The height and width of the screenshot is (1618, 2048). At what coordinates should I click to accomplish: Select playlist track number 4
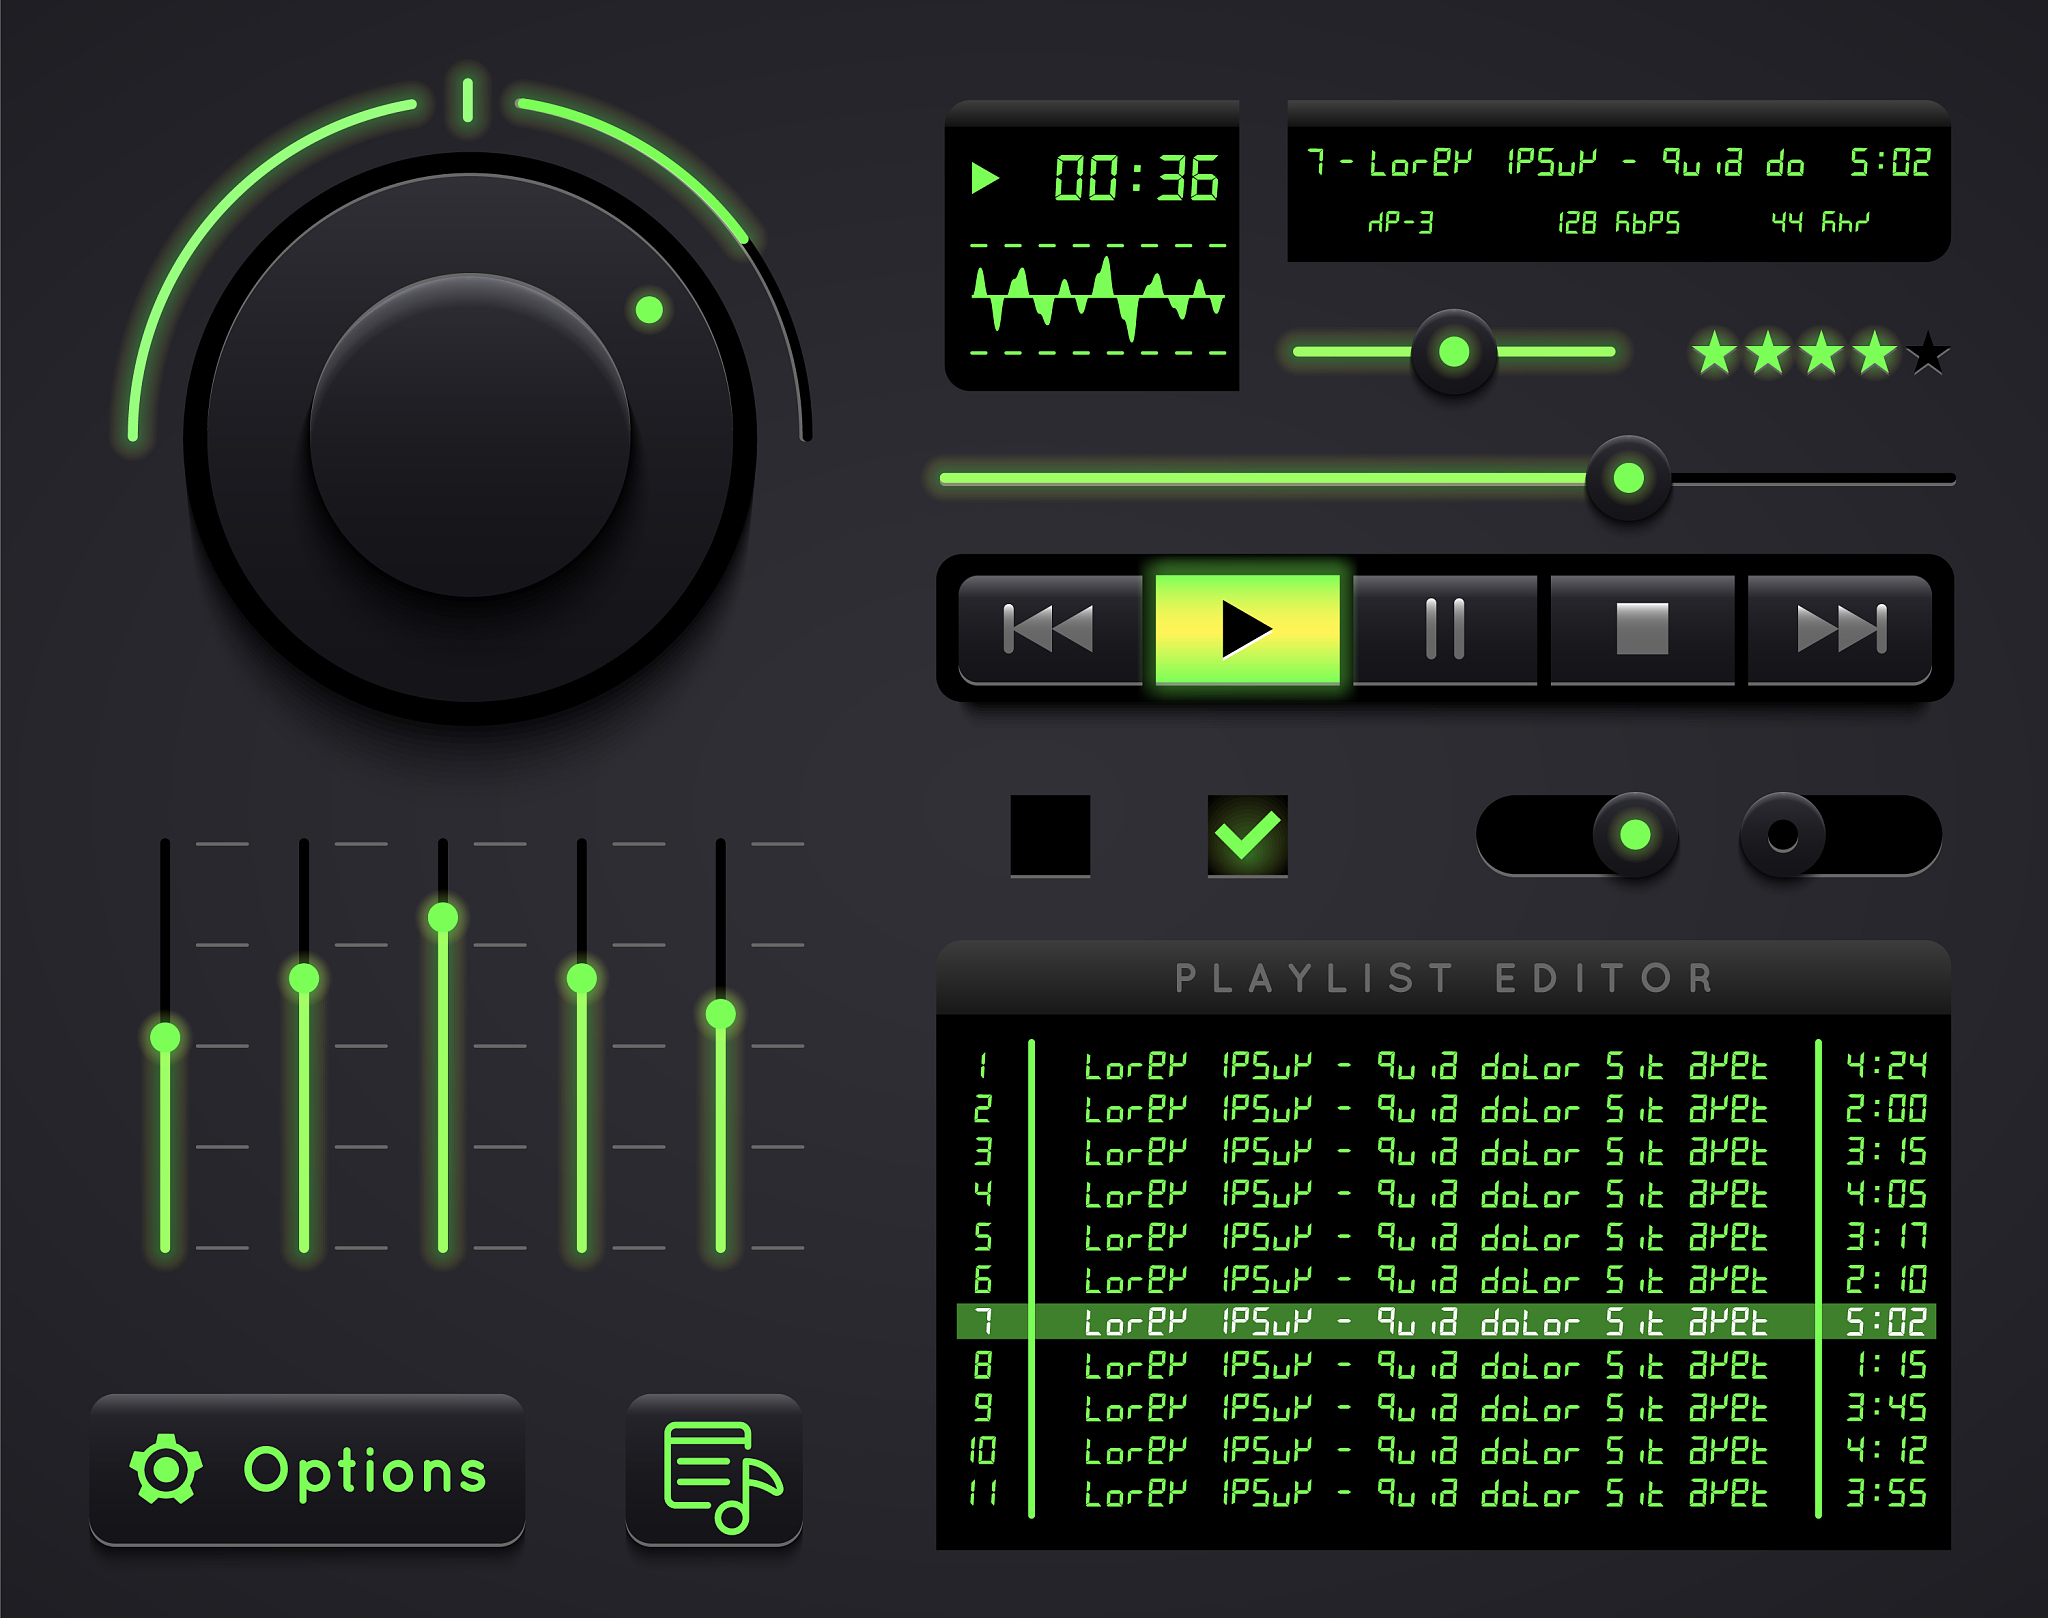tap(1447, 1194)
